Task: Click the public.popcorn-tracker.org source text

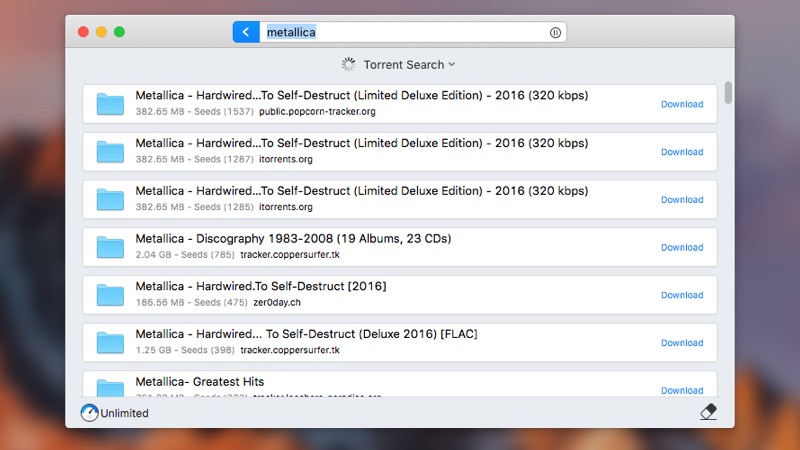Action: tap(317, 111)
